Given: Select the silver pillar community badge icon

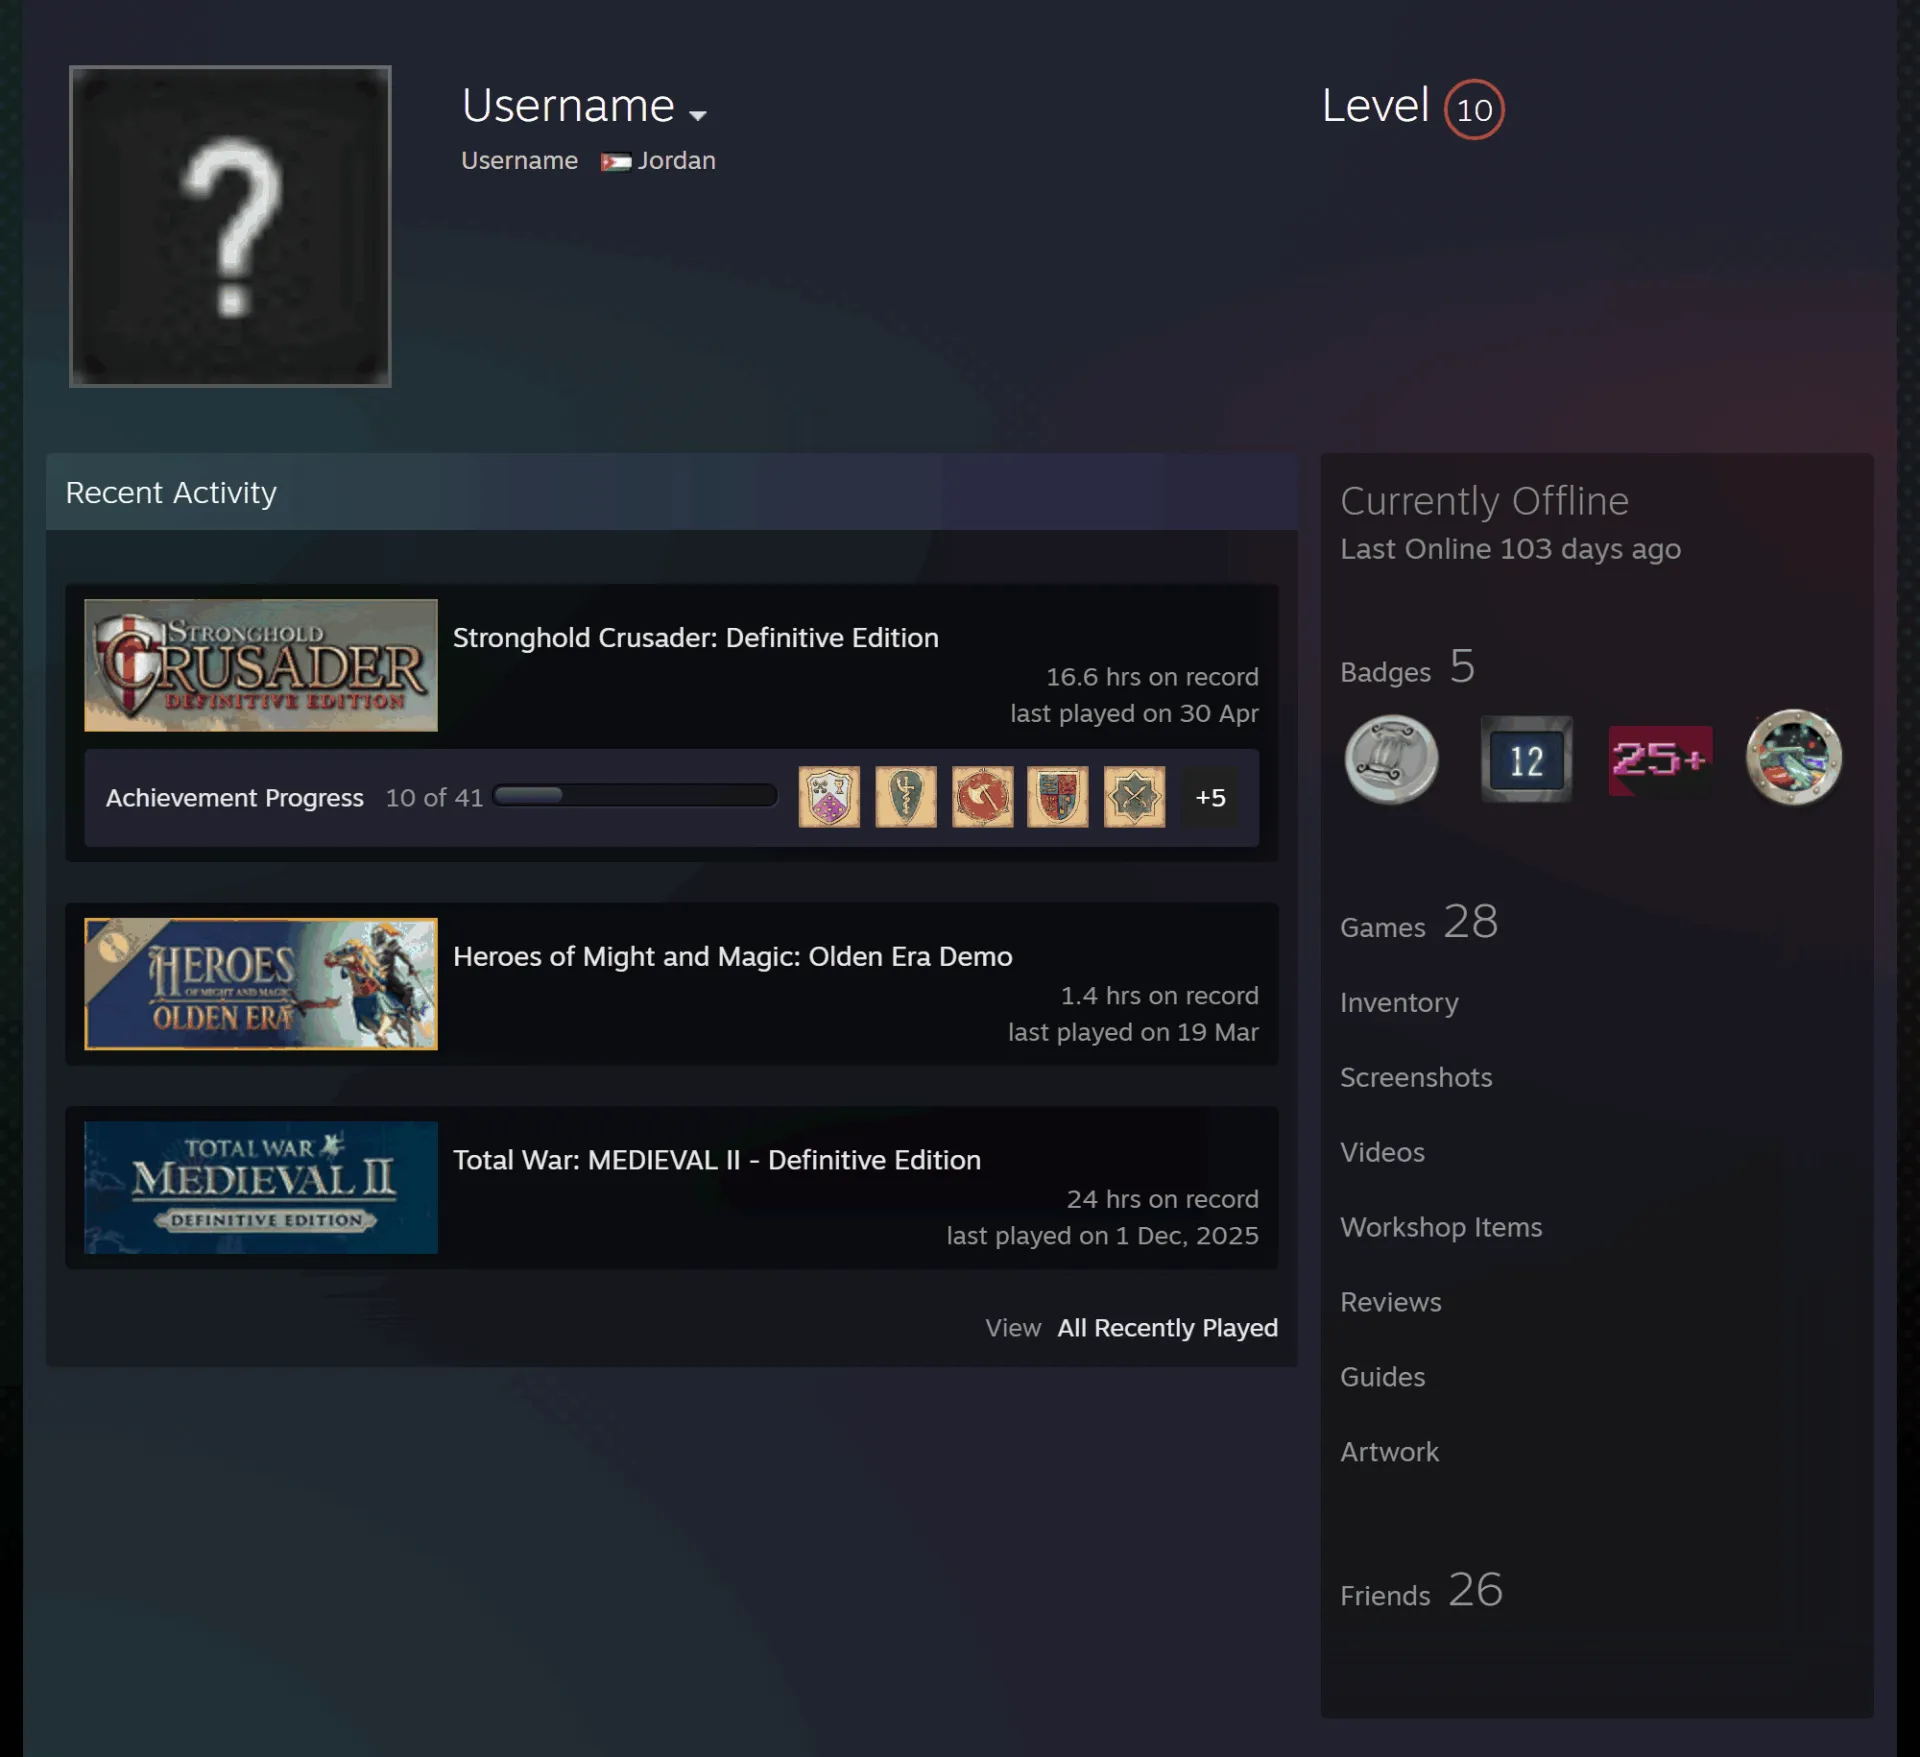Looking at the screenshot, I should [1392, 759].
